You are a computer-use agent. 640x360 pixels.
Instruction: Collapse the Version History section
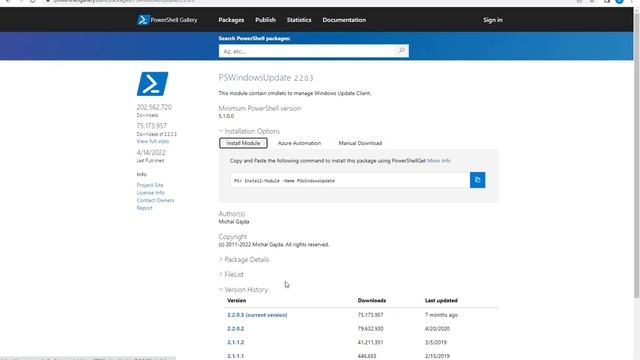243,289
